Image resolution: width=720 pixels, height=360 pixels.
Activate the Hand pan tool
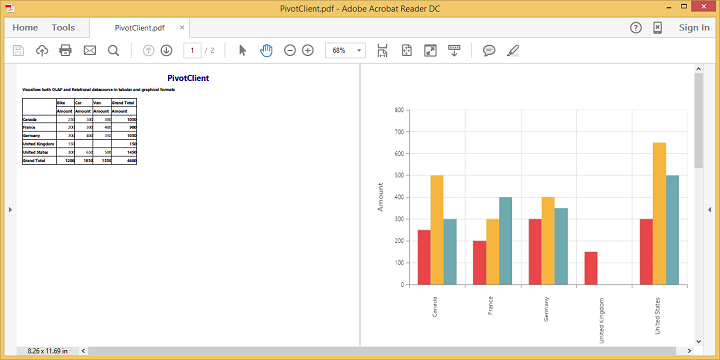[266, 51]
